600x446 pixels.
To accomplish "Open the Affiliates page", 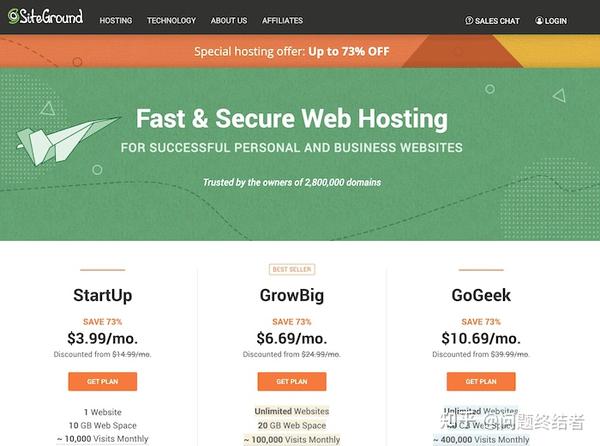I will tap(282, 20).
